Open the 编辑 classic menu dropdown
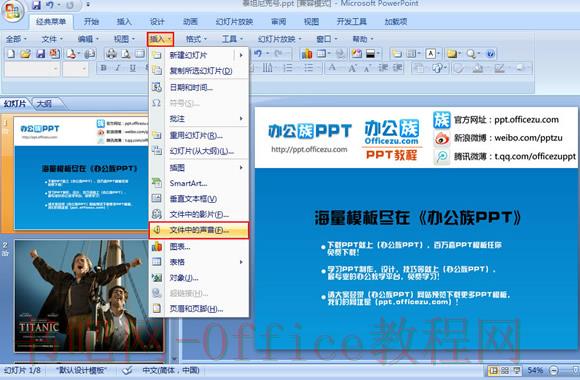The height and width of the screenshot is (380, 580). click(88, 39)
